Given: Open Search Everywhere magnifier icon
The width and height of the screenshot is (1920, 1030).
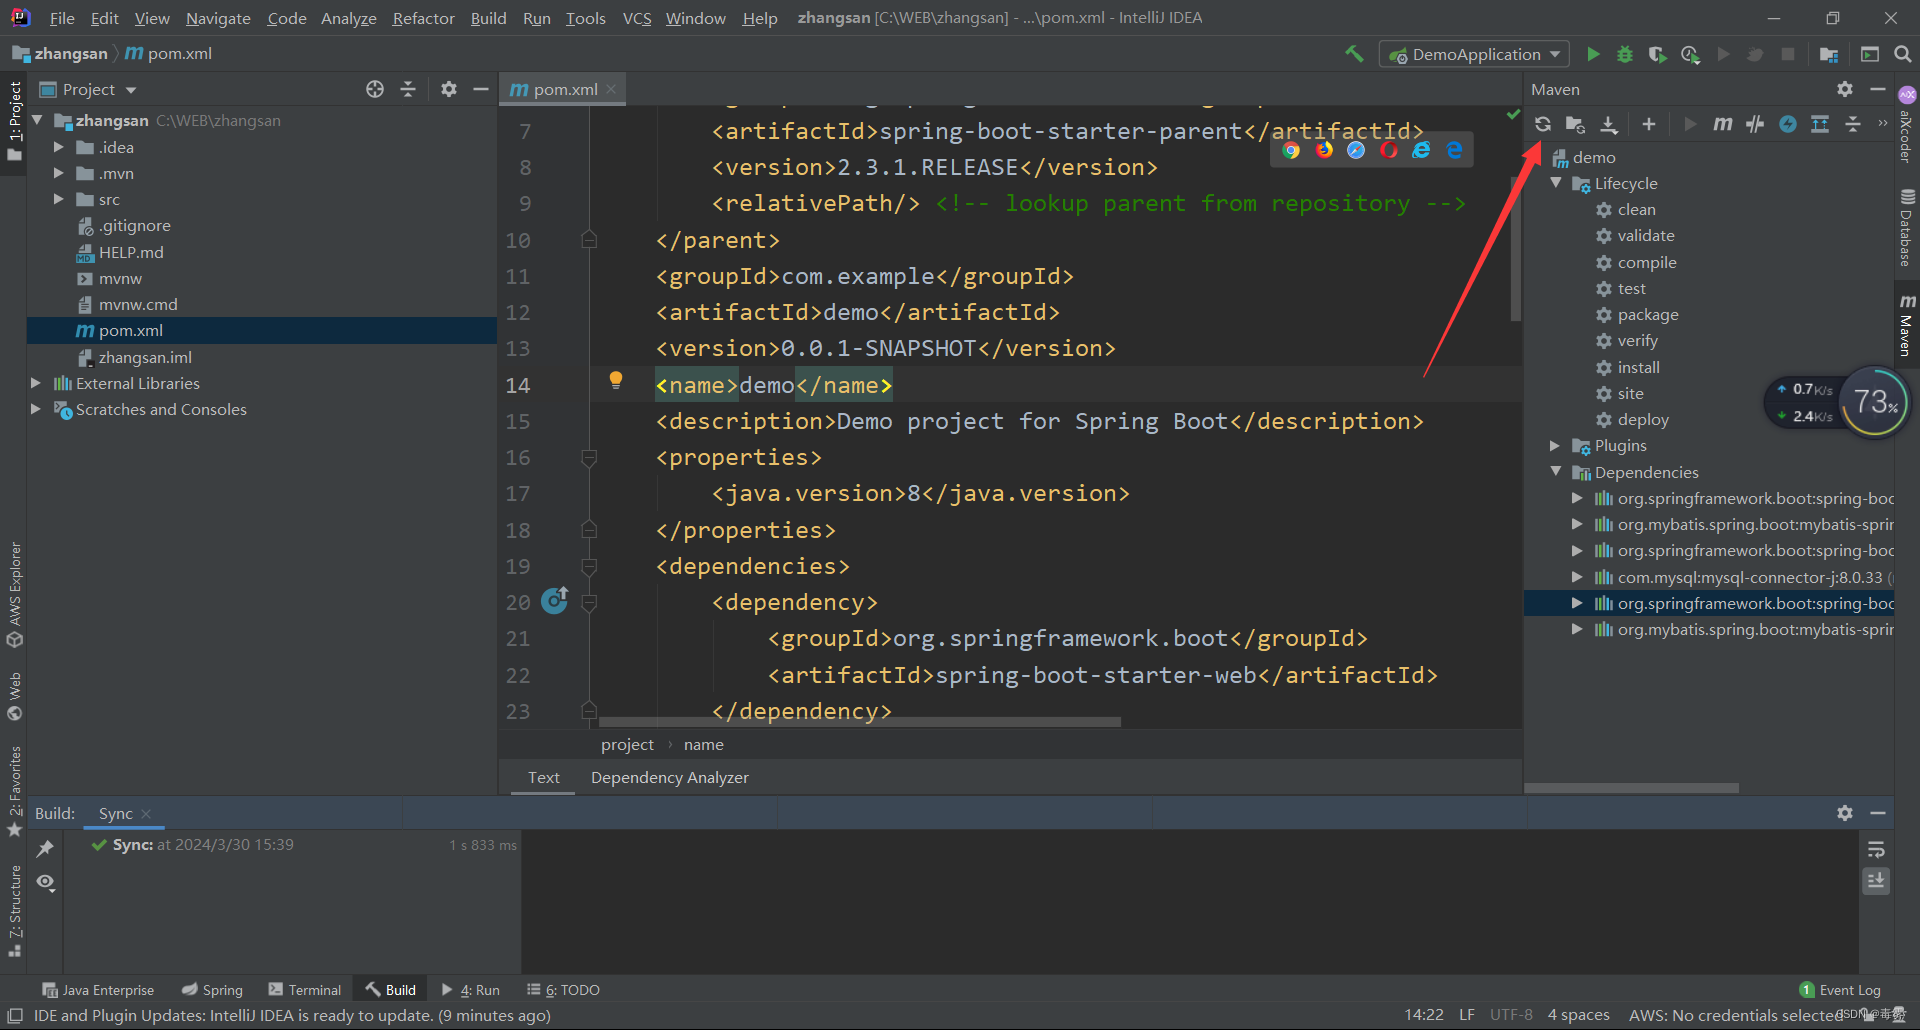Looking at the screenshot, I should click(x=1902, y=54).
